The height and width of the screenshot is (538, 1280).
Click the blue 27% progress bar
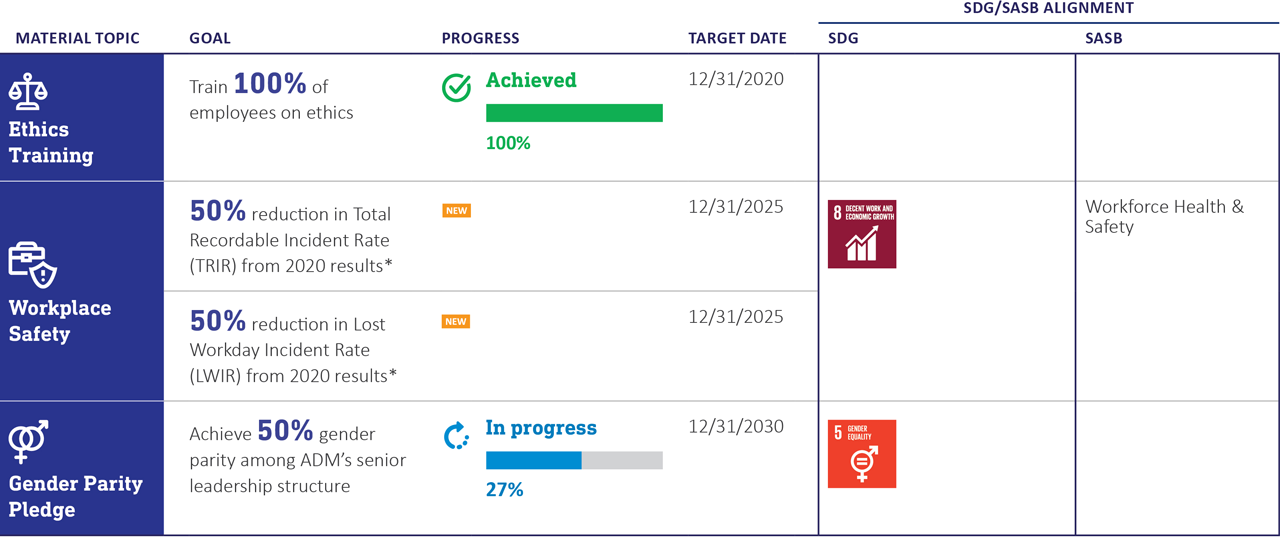click(574, 460)
